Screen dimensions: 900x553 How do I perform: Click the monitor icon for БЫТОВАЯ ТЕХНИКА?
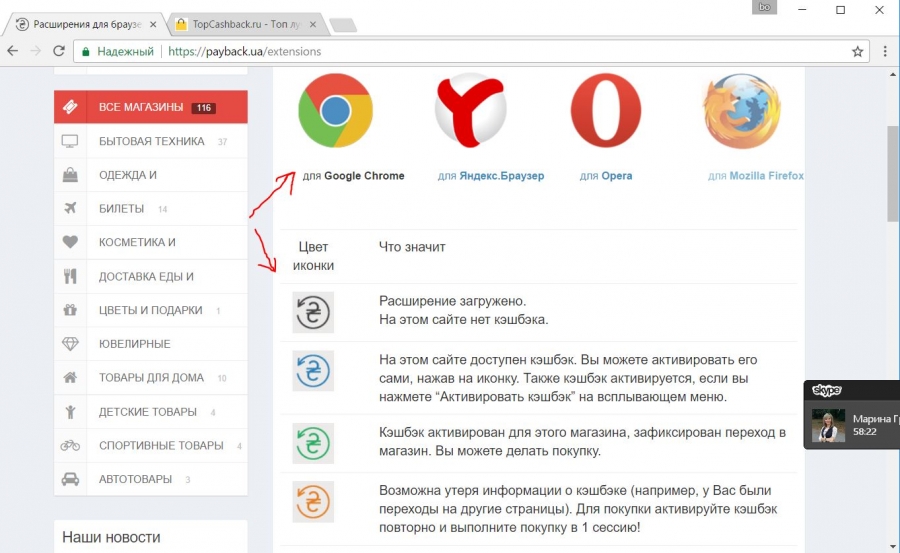(70, 141)
